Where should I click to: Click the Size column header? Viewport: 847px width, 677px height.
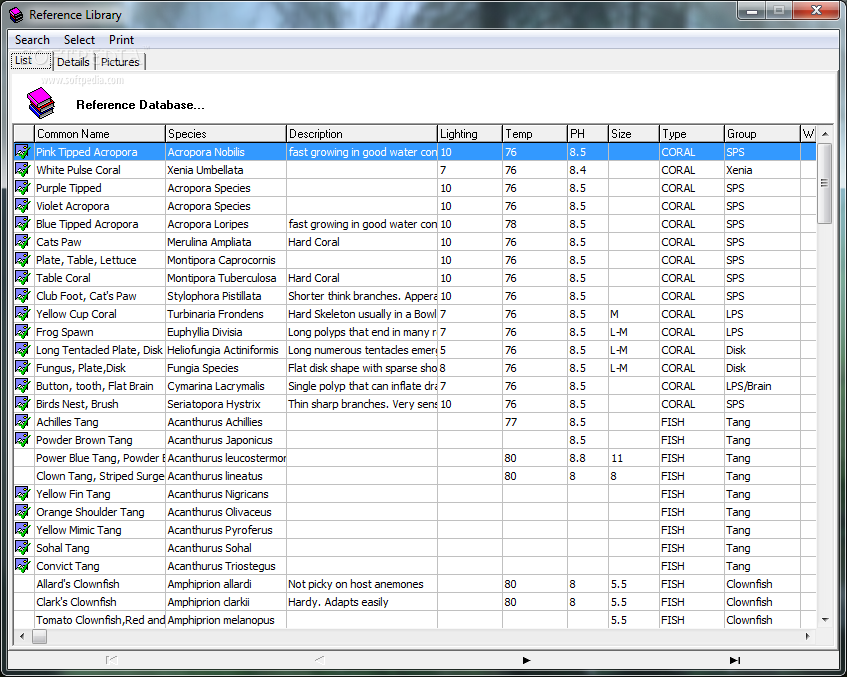(634, 133)
